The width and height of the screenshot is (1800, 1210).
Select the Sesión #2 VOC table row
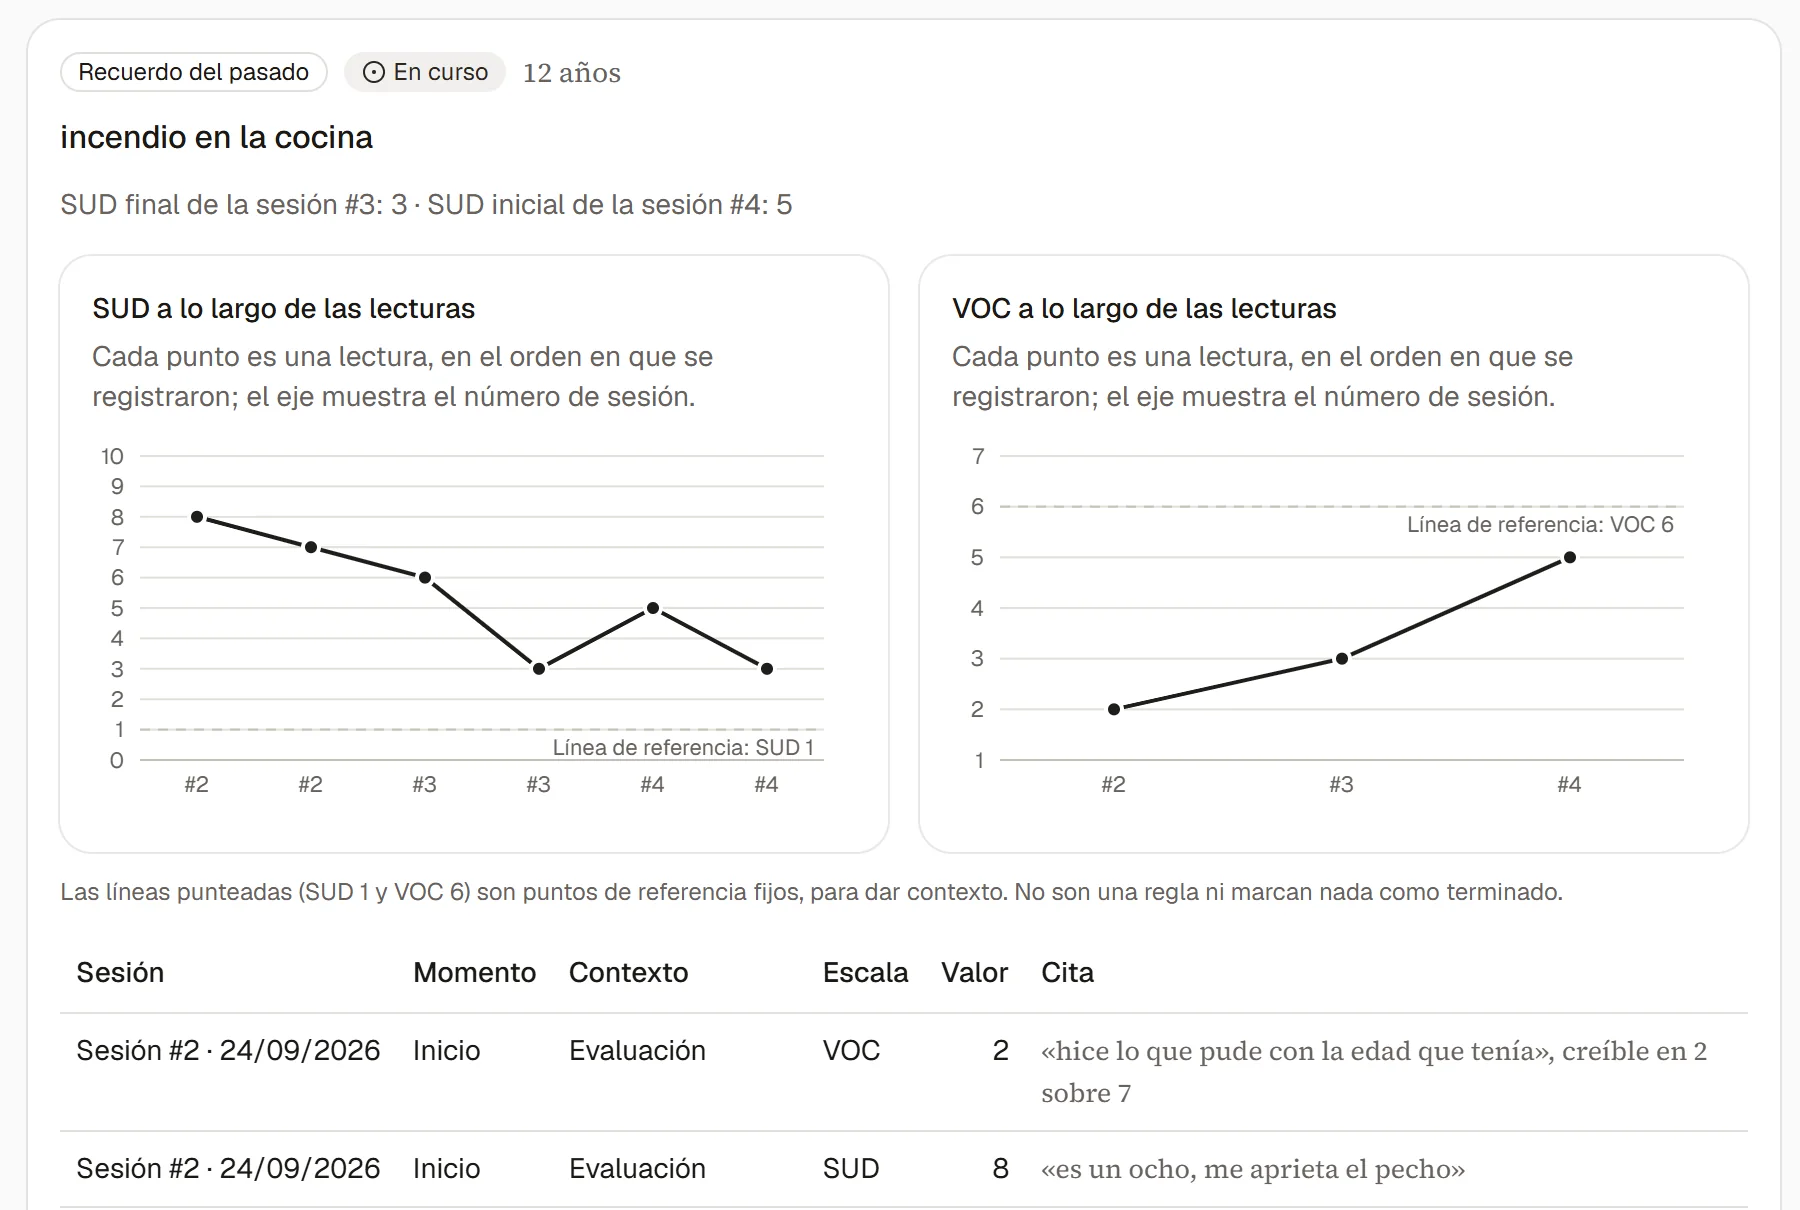[x=904, y=1072]
